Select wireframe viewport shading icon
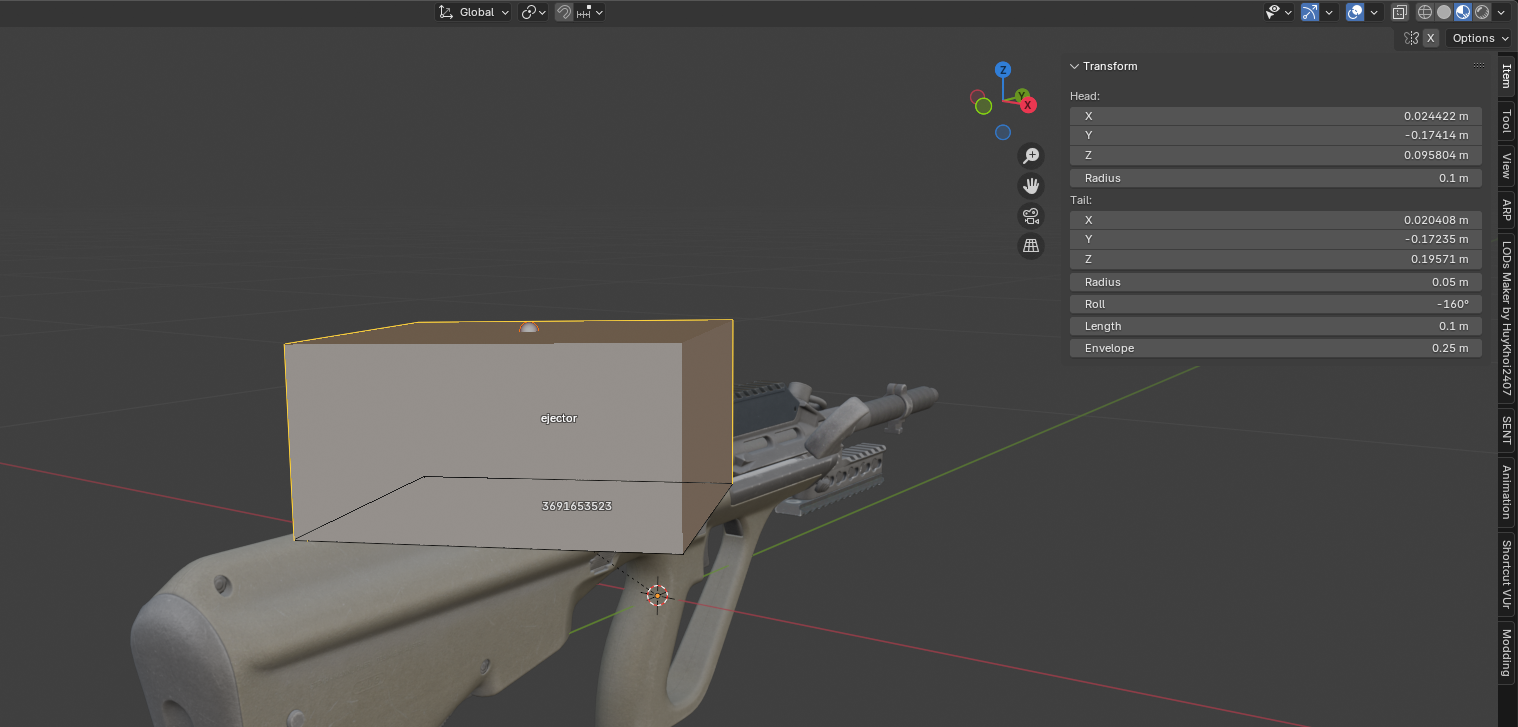The height and width of the screenshot is (727, 1518). coord(1425,12)
